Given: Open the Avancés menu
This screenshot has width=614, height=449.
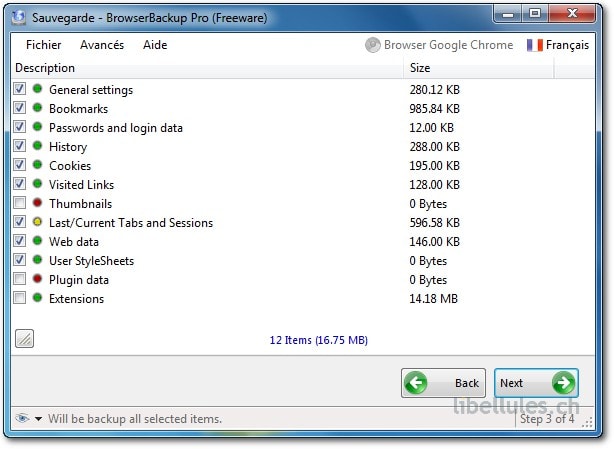Looking at the screenshot, I should pos(102,45).
